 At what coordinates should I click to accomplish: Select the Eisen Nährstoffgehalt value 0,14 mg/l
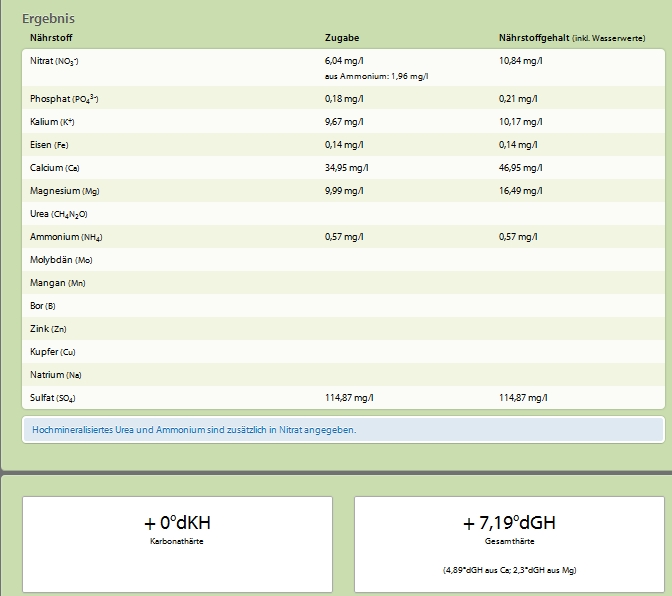tap(518, 145)
